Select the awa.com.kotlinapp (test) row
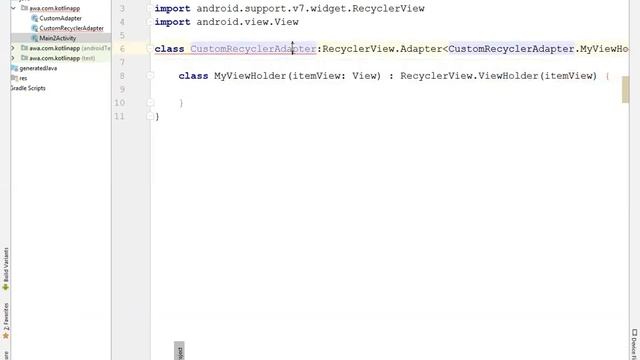Viewport: 640px width, 360px height. tap(62, 58)
